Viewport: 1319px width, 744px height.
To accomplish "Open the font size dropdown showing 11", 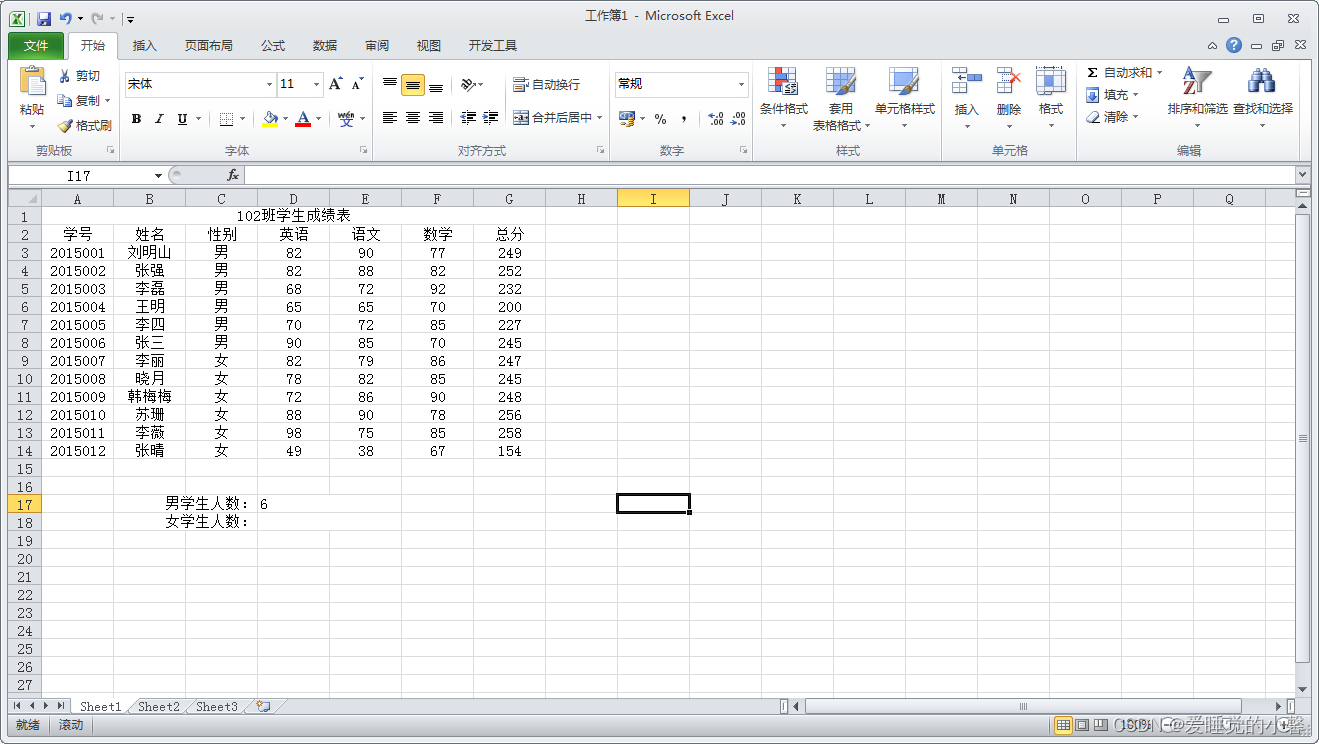I will (317, 85).
